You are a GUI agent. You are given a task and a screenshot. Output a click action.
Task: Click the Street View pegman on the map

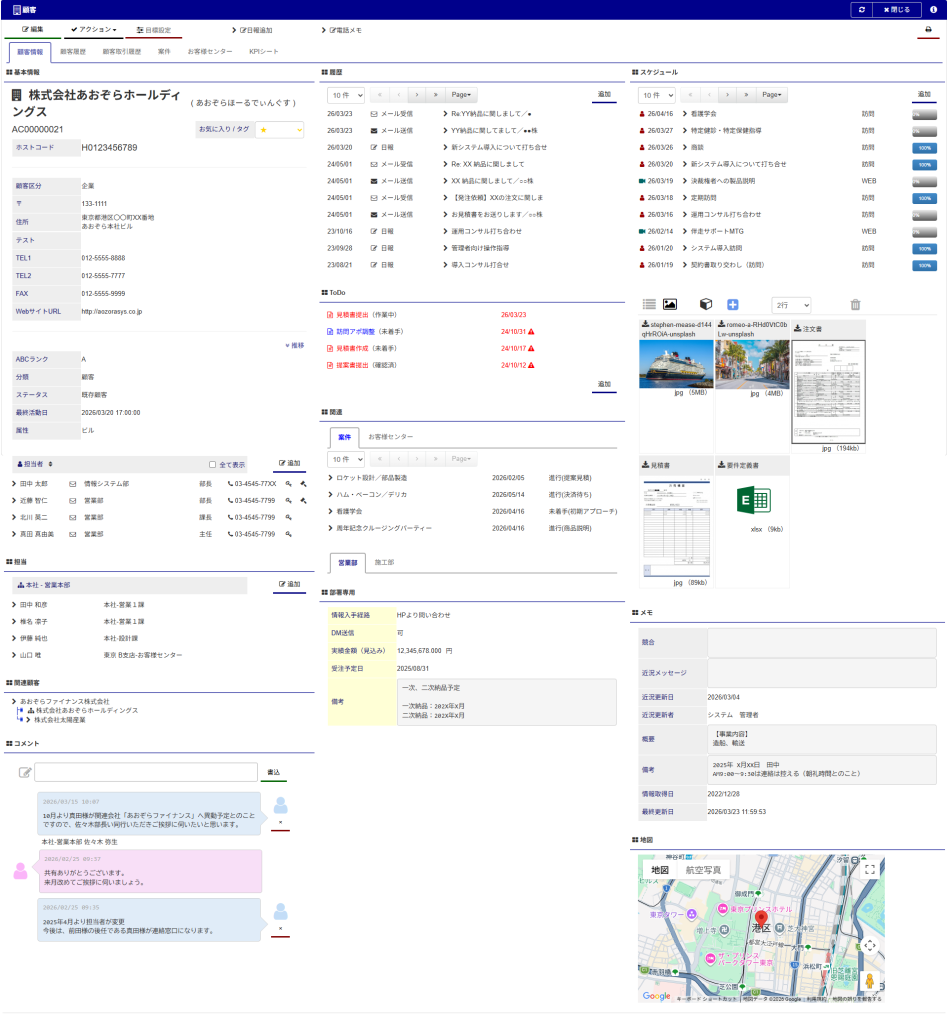pyautogui.click(x=869, y=980)
